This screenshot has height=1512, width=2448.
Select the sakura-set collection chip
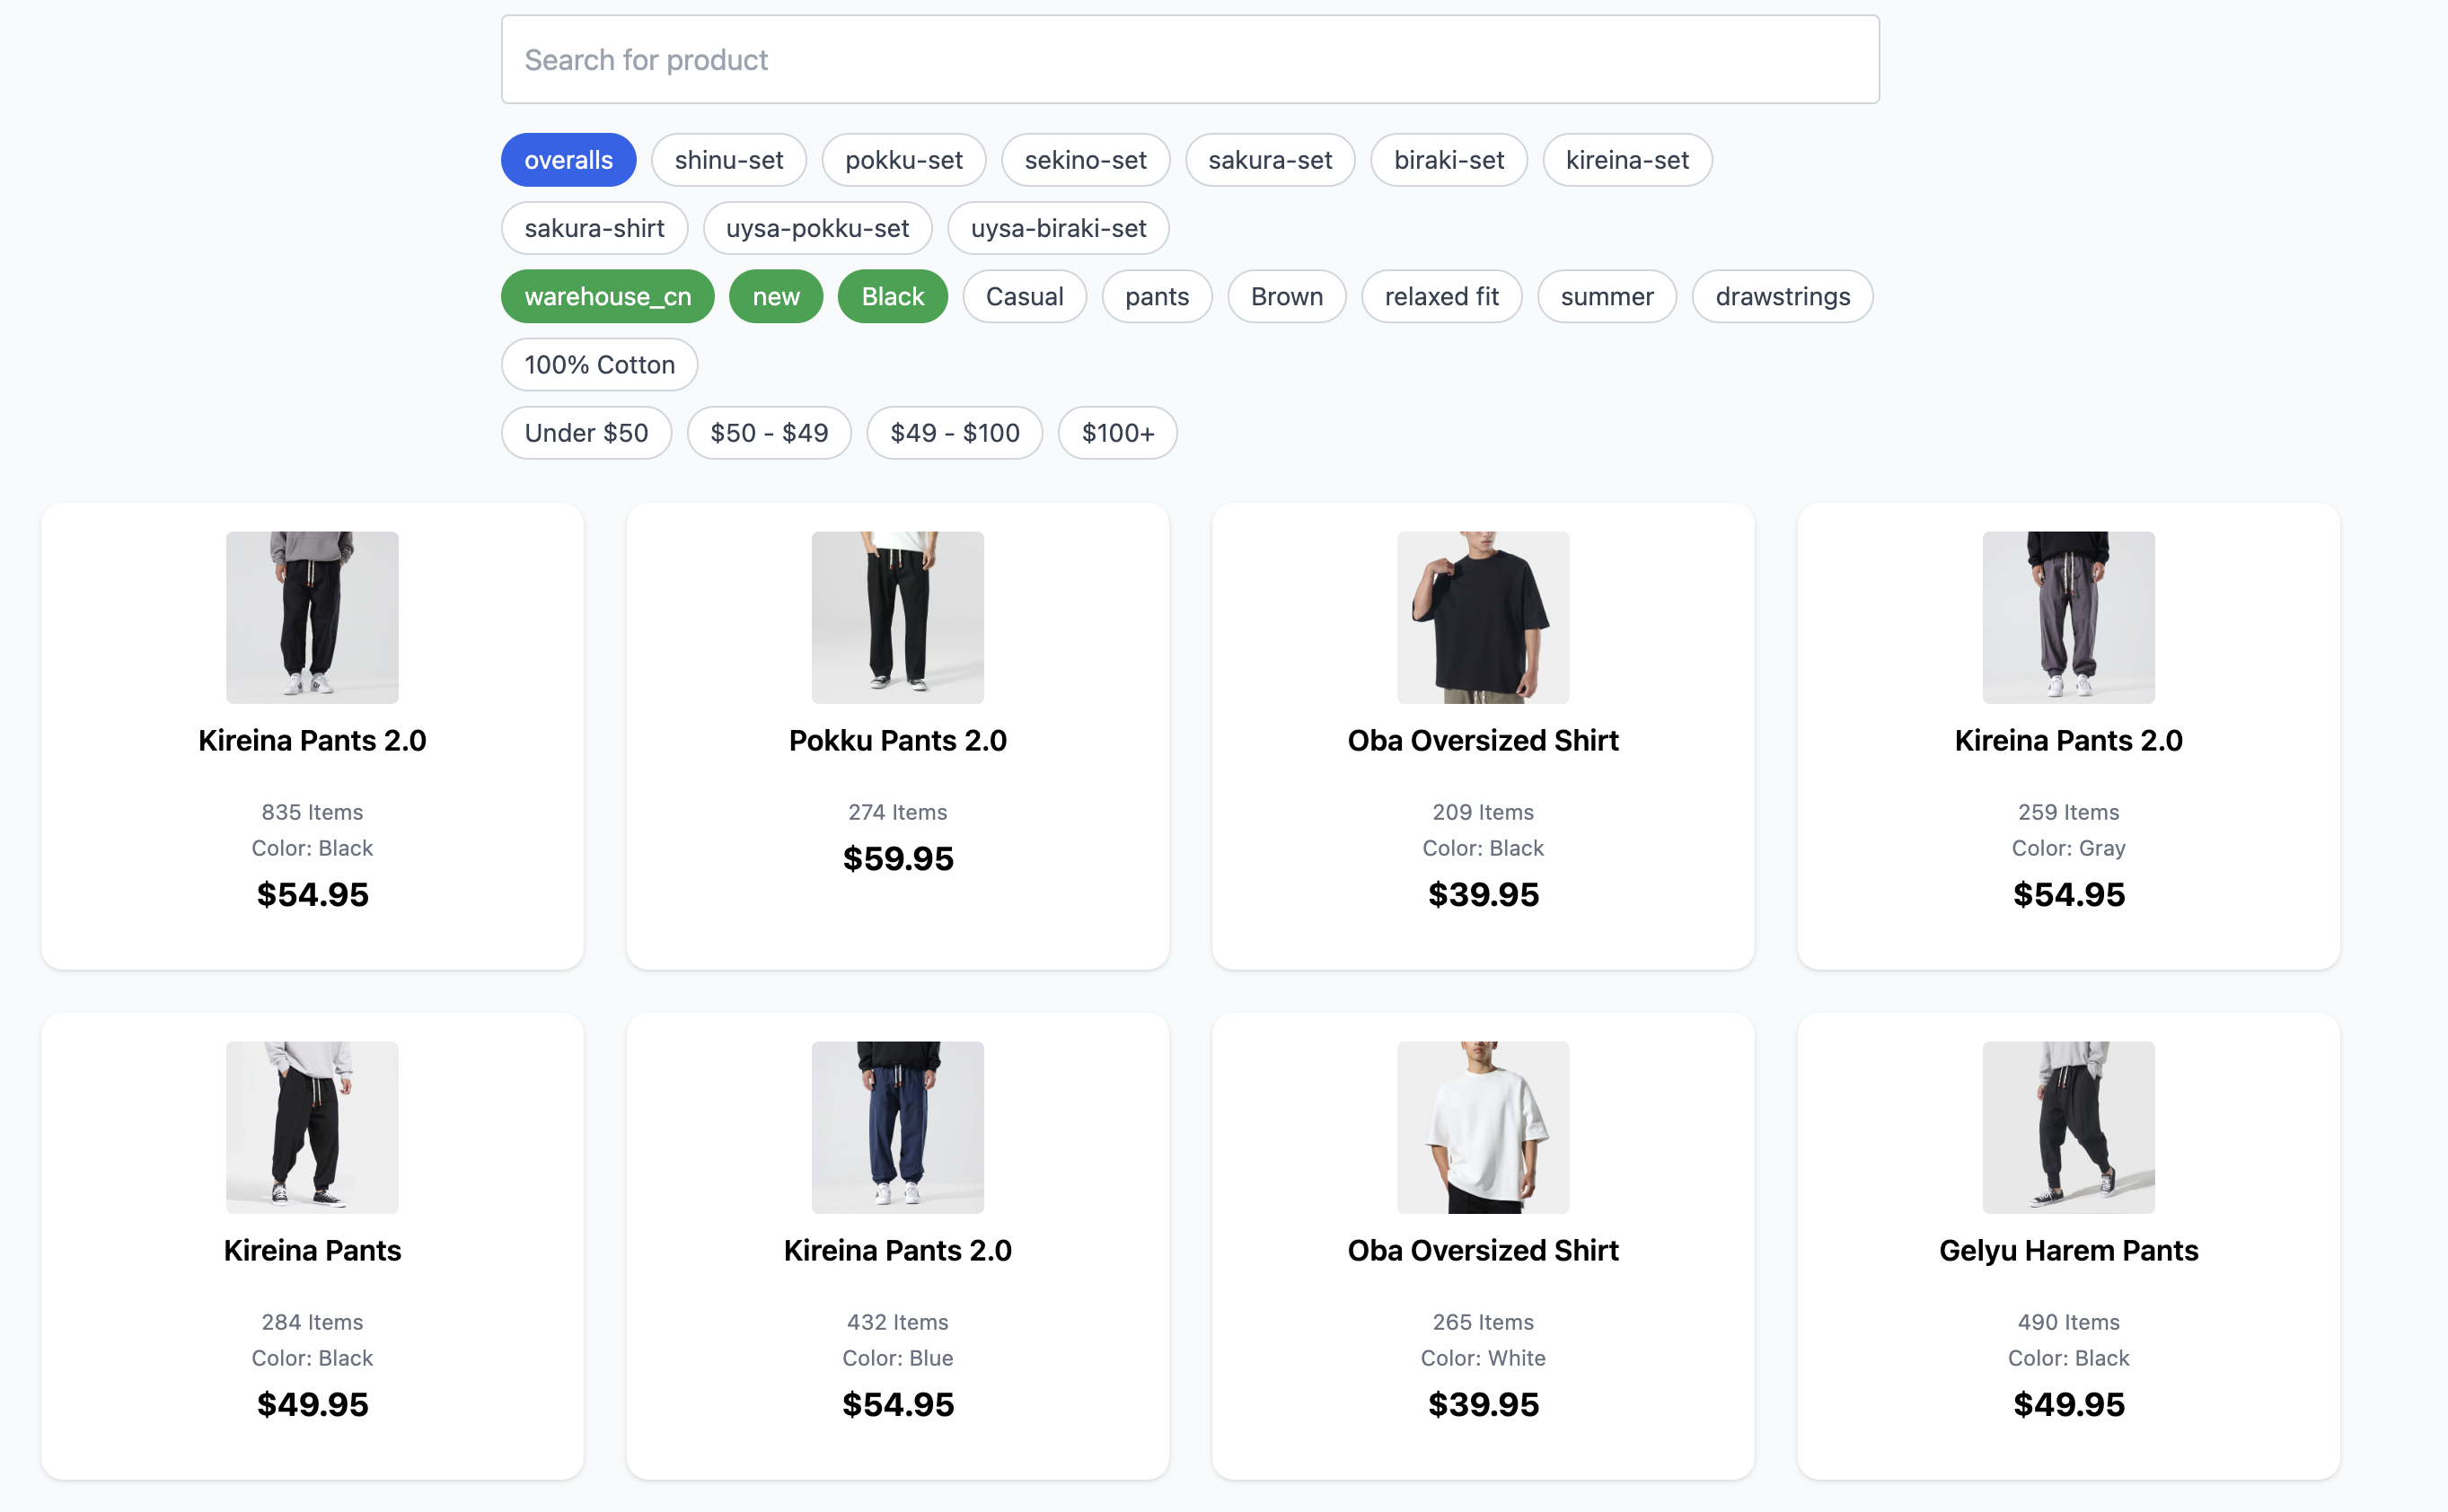pyautogui.click(x=1270, y=160)
